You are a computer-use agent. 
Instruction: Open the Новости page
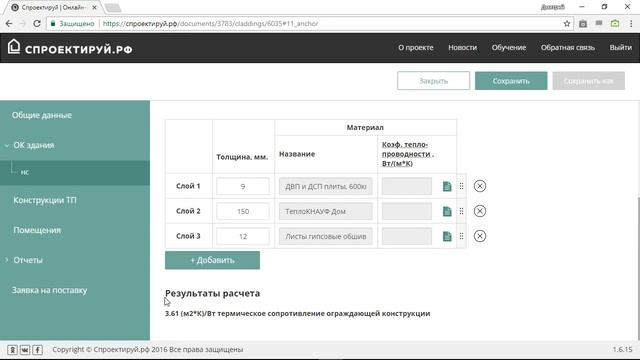[462, 48]
